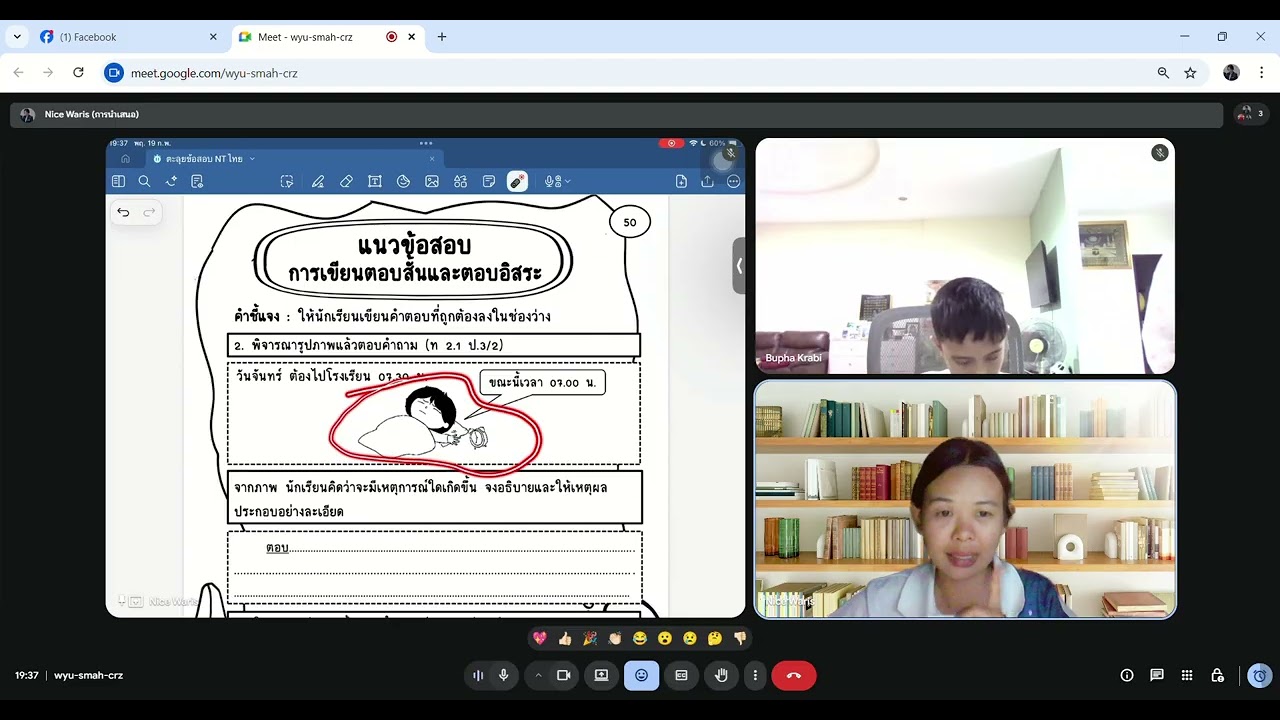Pick the pen tool in the shared notes toolbar

(x=317, y=181)
